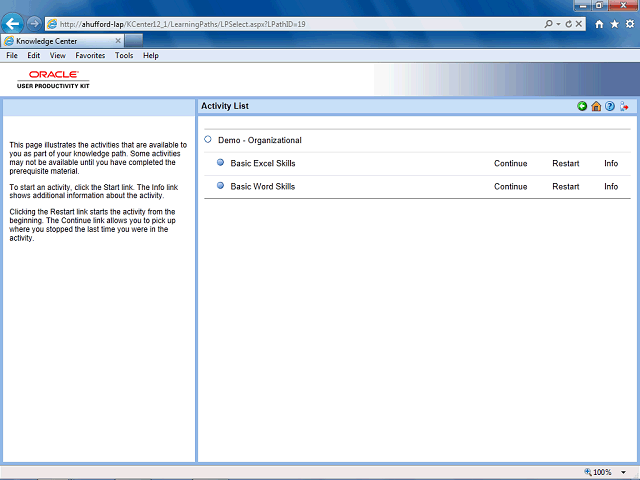Image resolution: width=640 pixels, height=480 pixels.
Task: Click the green back arrow in Activity List
Action: [582, 106]
